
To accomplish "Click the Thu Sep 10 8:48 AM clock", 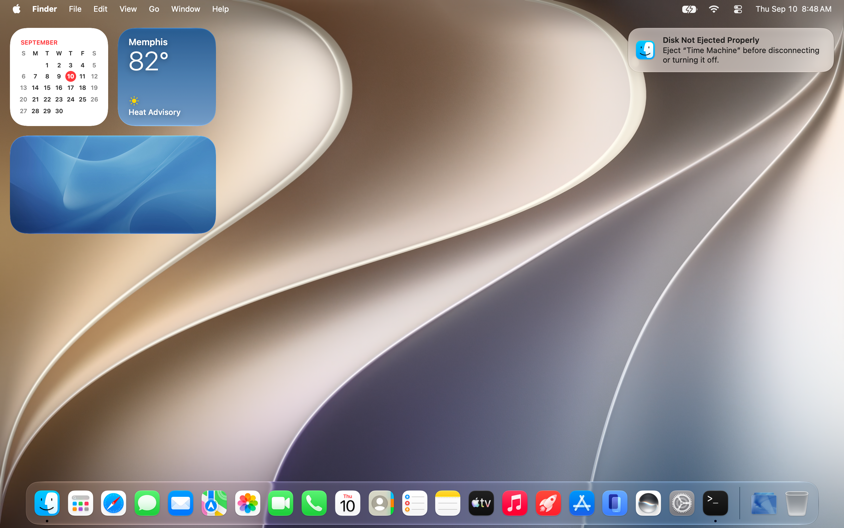I will 793,9.
